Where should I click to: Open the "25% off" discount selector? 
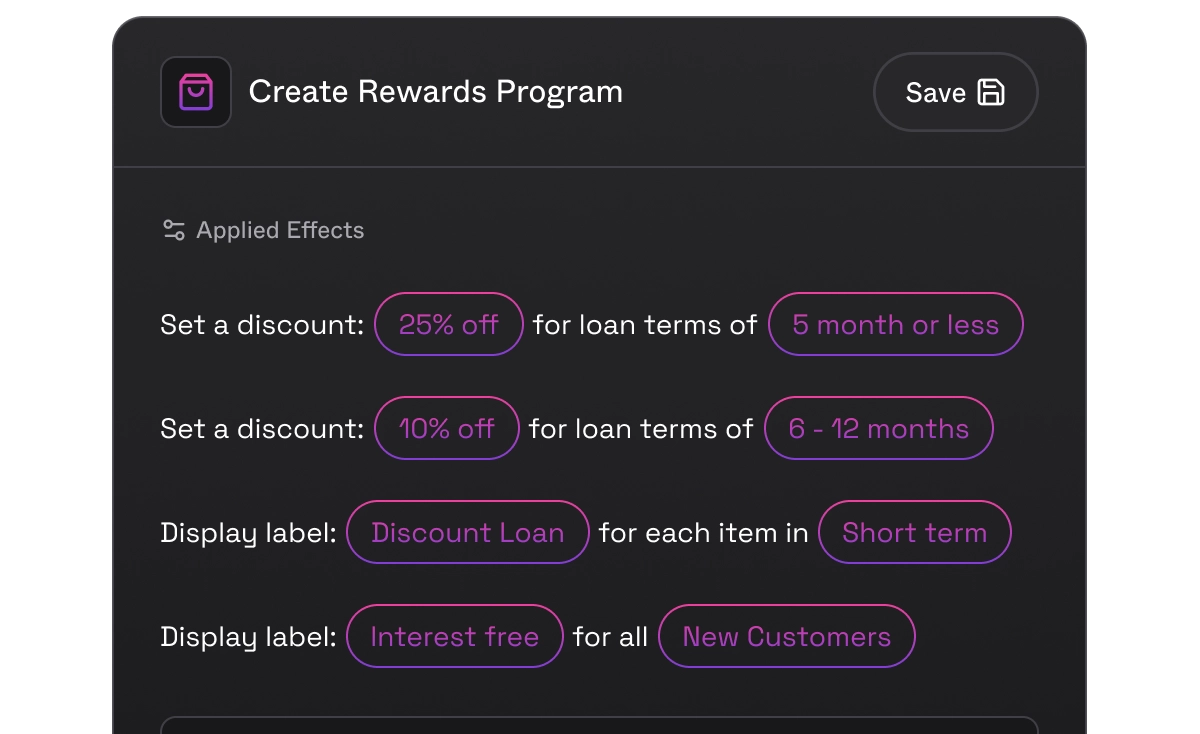448,324
